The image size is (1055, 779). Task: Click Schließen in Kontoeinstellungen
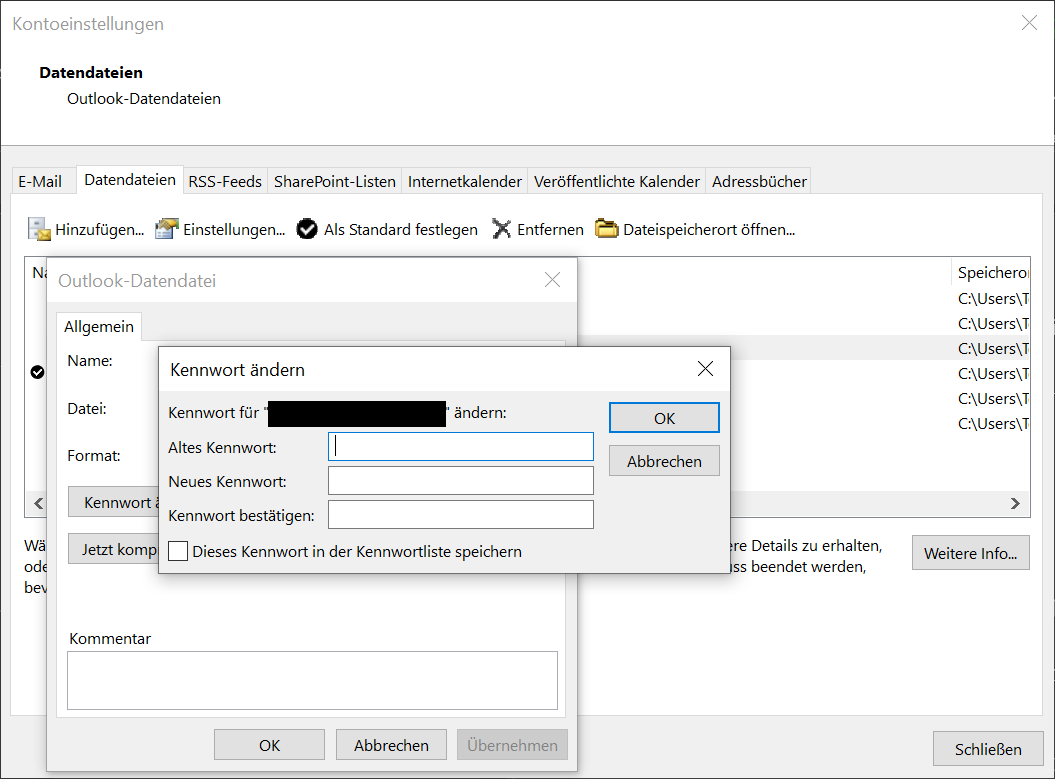tap(988, 749)
